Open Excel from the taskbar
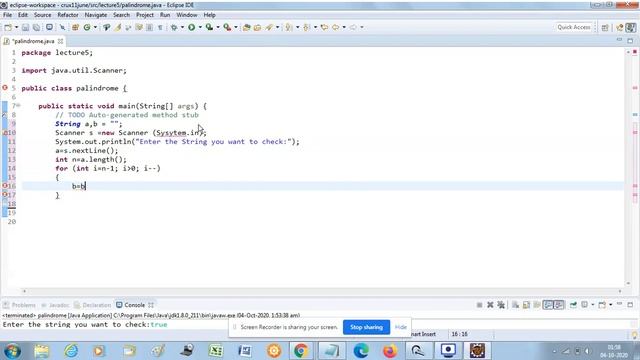 pos(216,351)
